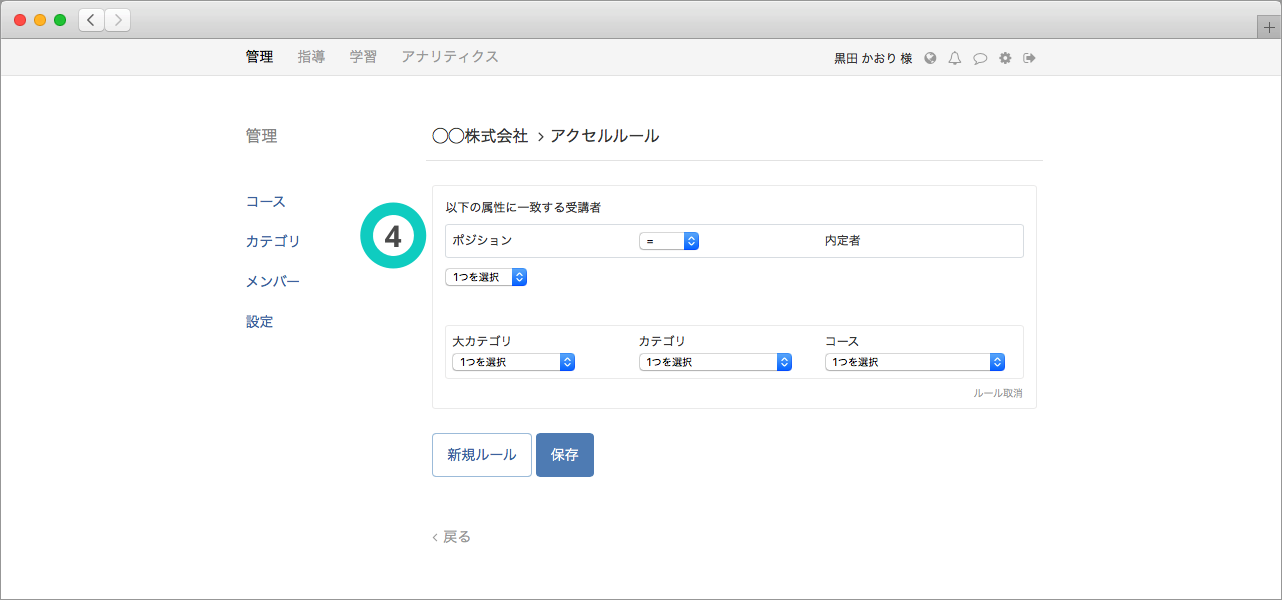This screenshot has height=600, width=1282.
Task: Open notifications via the bell icon
Action: coord(955,58)
